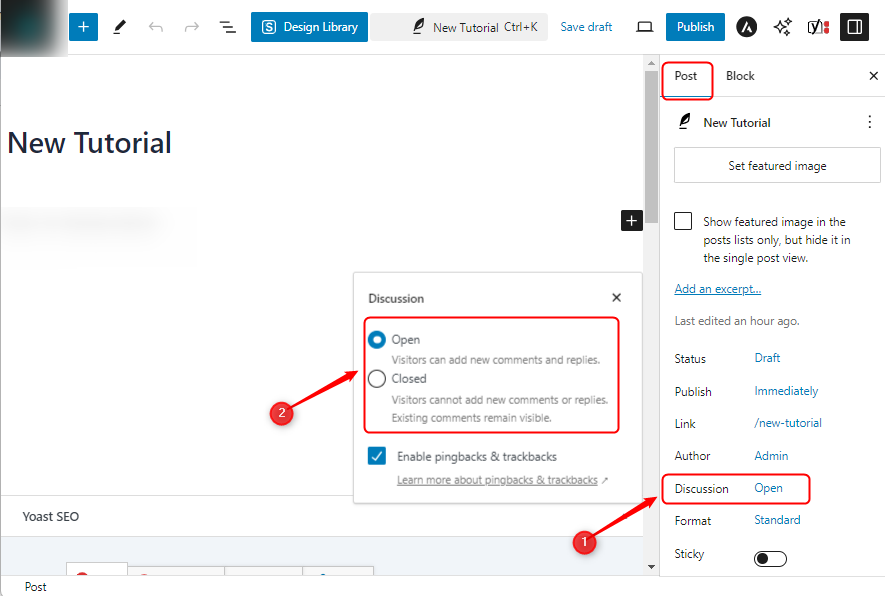Screen dimensions: 885x596
Task: Check Show featured image in posts lists only
Action: (x=684, y=222)
